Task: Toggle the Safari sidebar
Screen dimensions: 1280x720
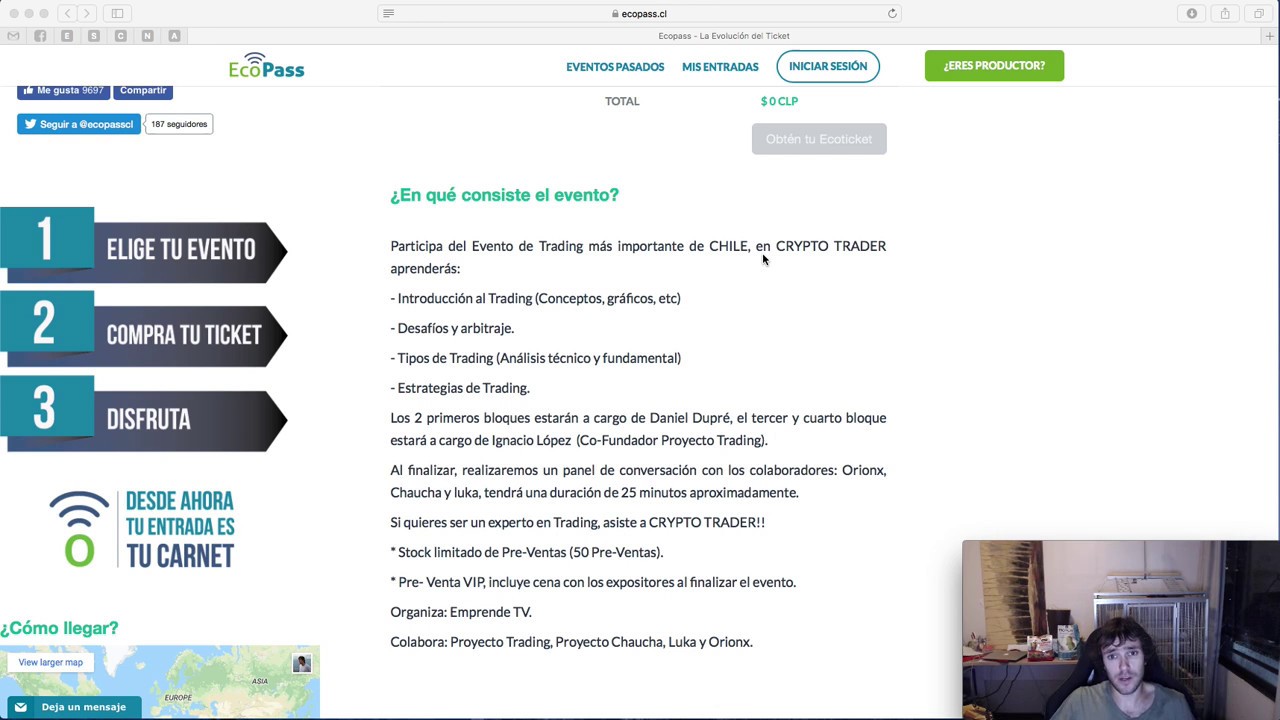Action: tap(117, 13)
